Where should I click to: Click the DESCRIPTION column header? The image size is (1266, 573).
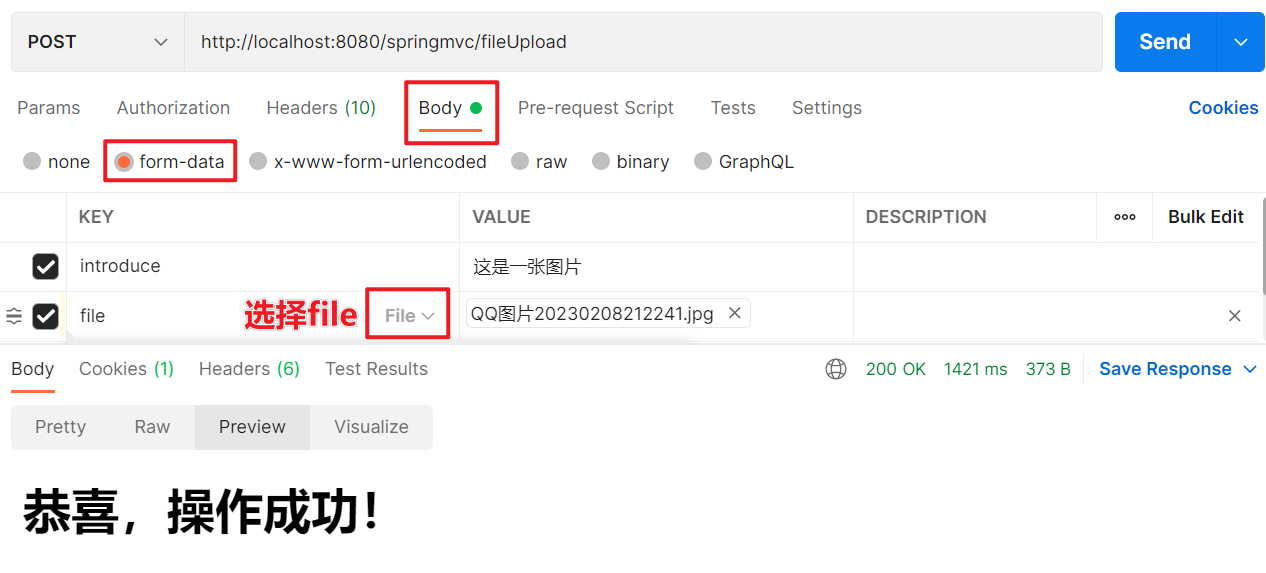tap(926, 217)
